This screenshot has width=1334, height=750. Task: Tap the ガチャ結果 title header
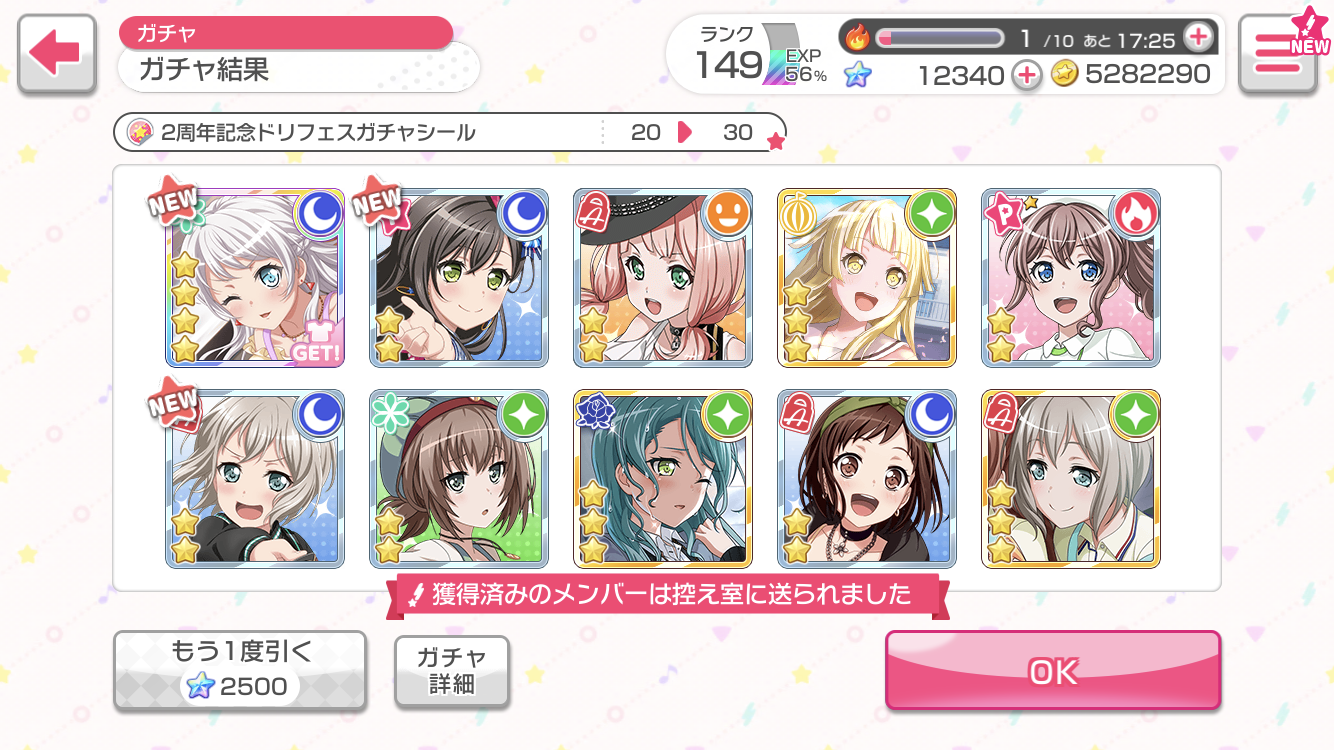298,69
